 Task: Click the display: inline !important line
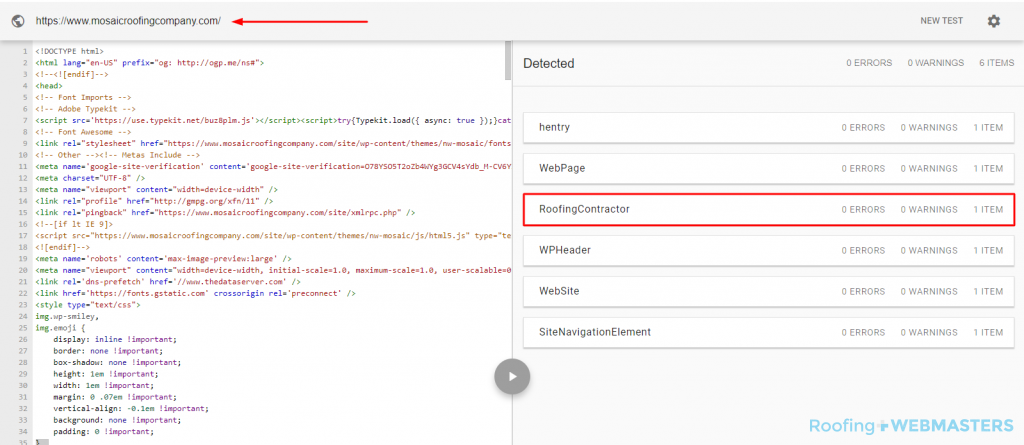pos(115,340)
